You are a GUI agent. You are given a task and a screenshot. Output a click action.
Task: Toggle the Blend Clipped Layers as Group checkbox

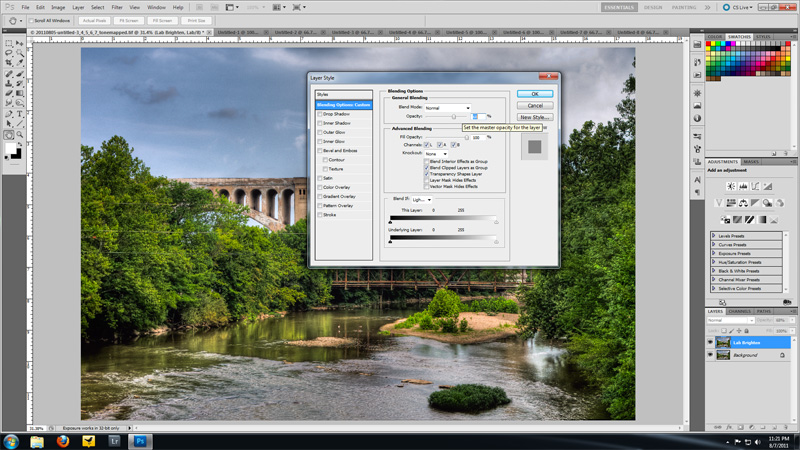[426, 167]
